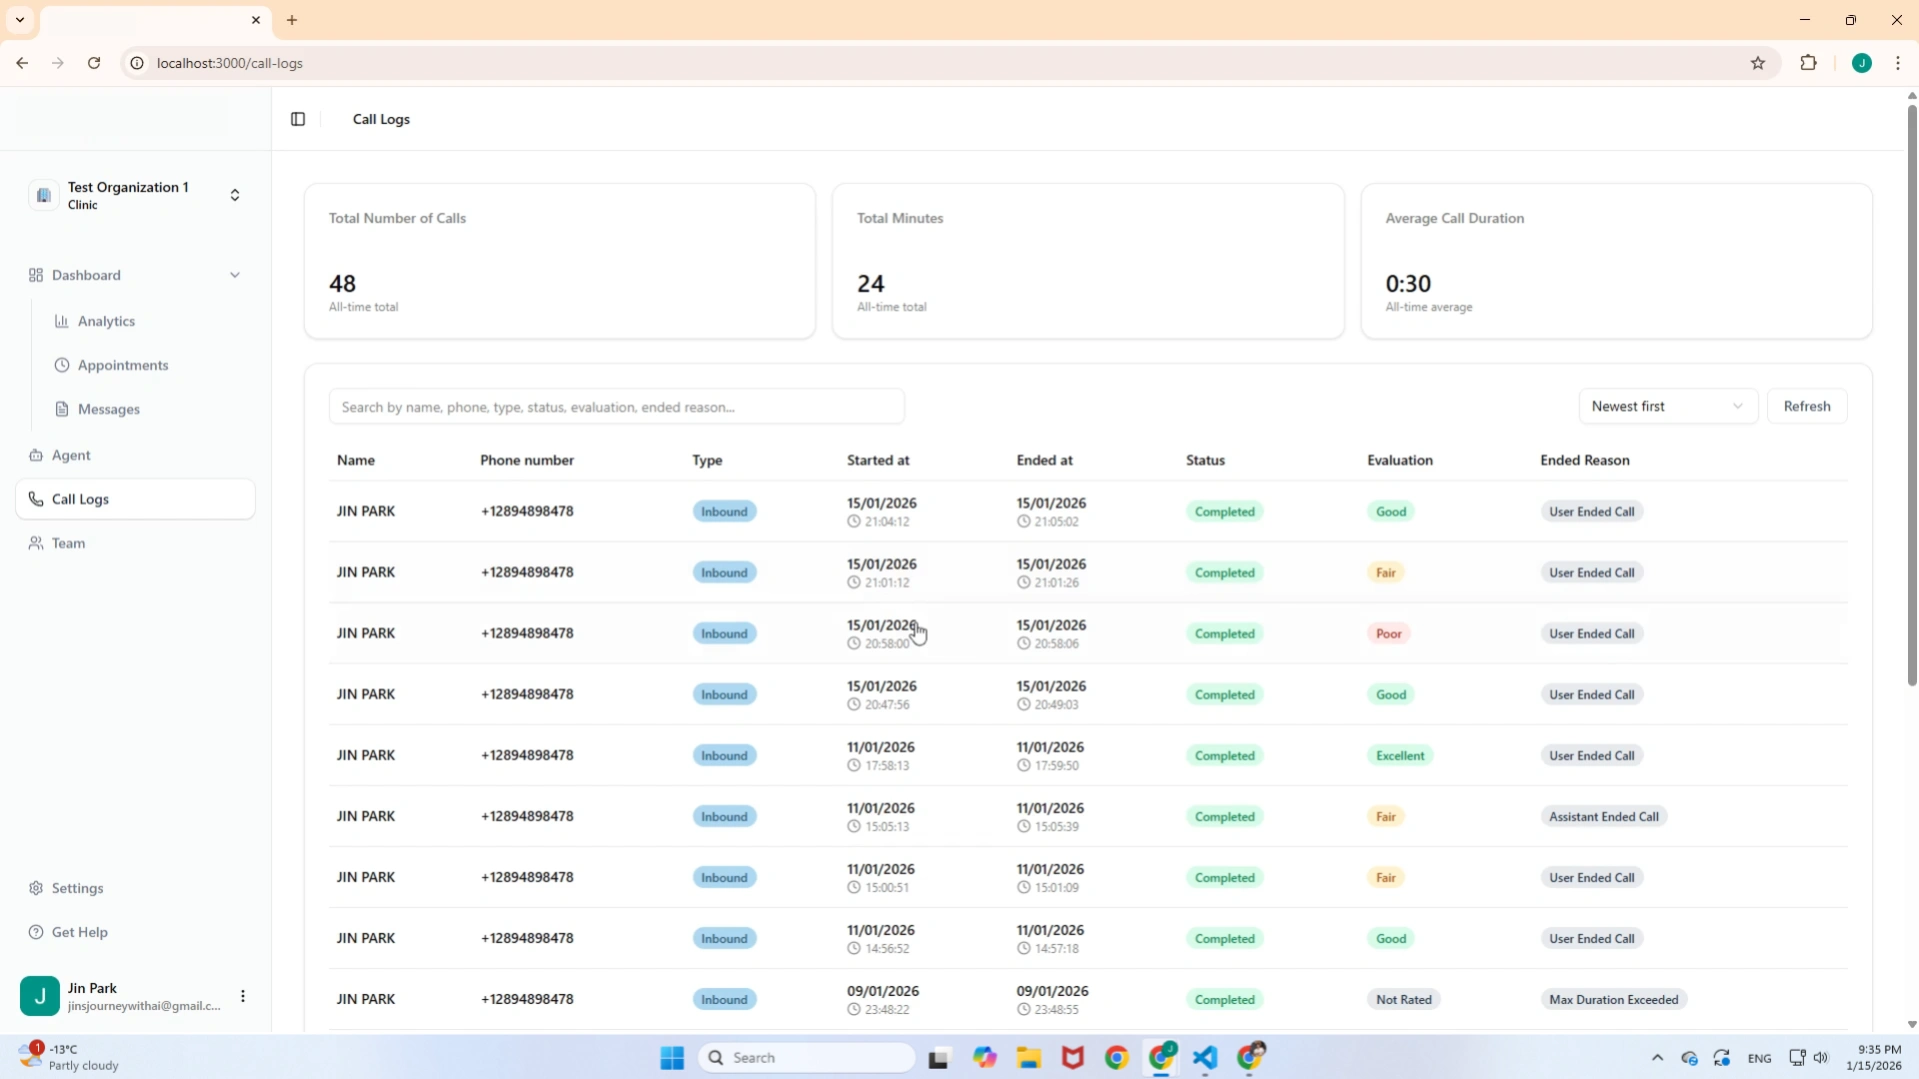This screenshot has width=1919, height=1079.
Task: Open Messages from the sidebar
Action: coord(108,409)
